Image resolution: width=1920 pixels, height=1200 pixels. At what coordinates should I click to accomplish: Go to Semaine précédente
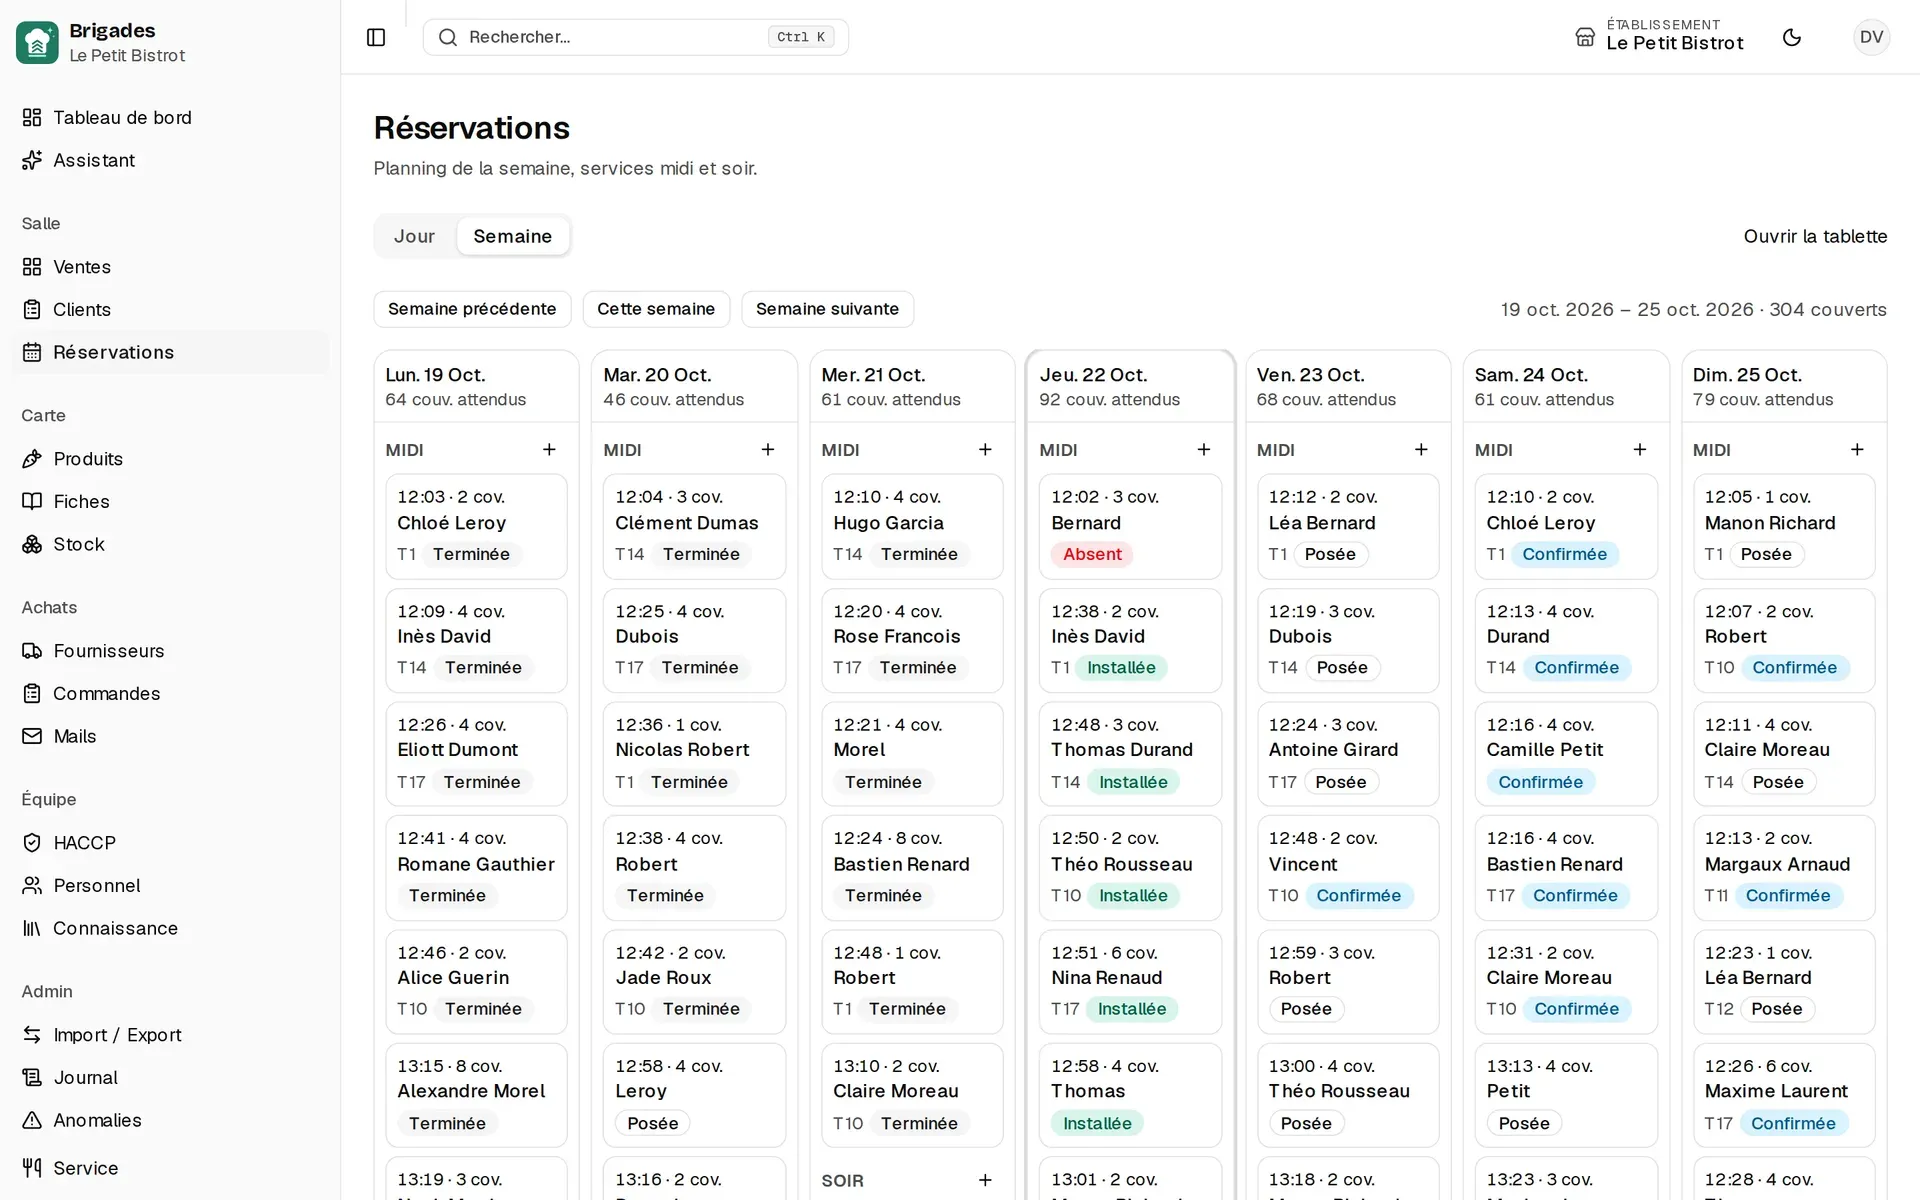tap(472, 309)
